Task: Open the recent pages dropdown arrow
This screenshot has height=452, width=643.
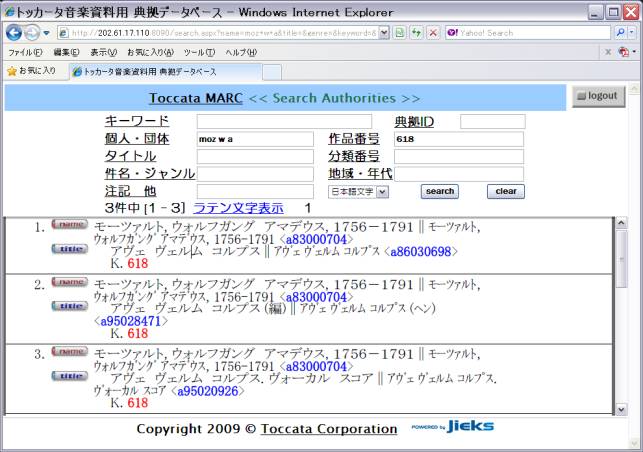Action: 46,33
